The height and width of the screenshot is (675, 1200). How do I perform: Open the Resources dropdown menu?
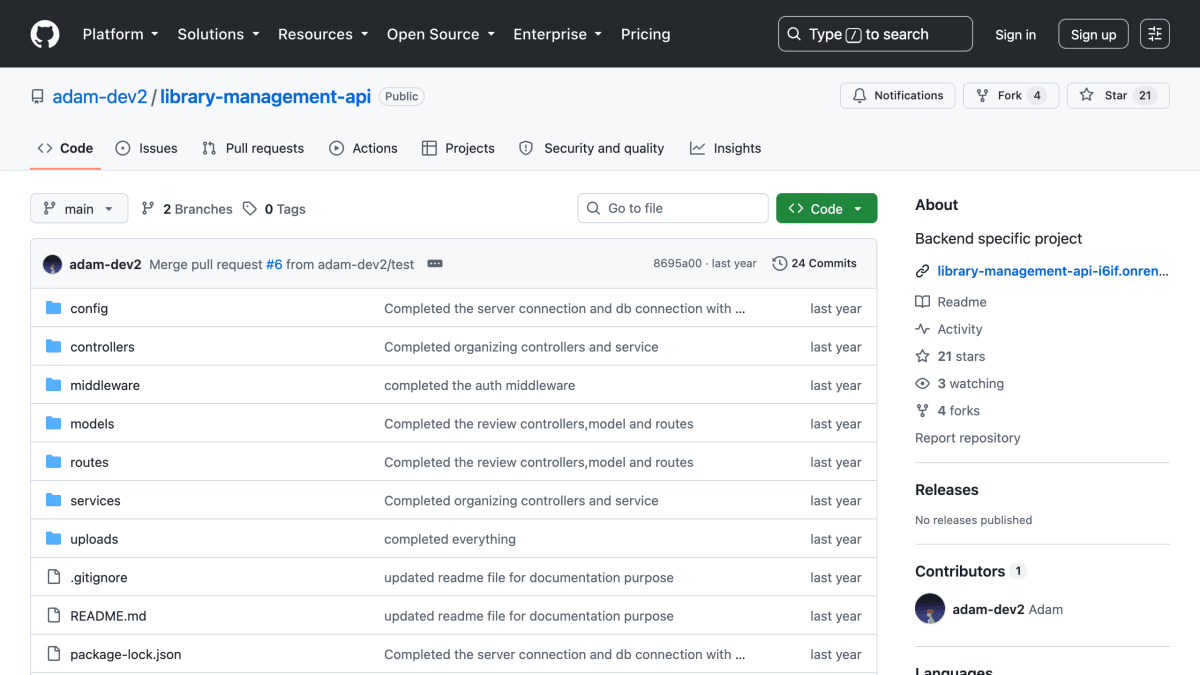tap(323, 34)
